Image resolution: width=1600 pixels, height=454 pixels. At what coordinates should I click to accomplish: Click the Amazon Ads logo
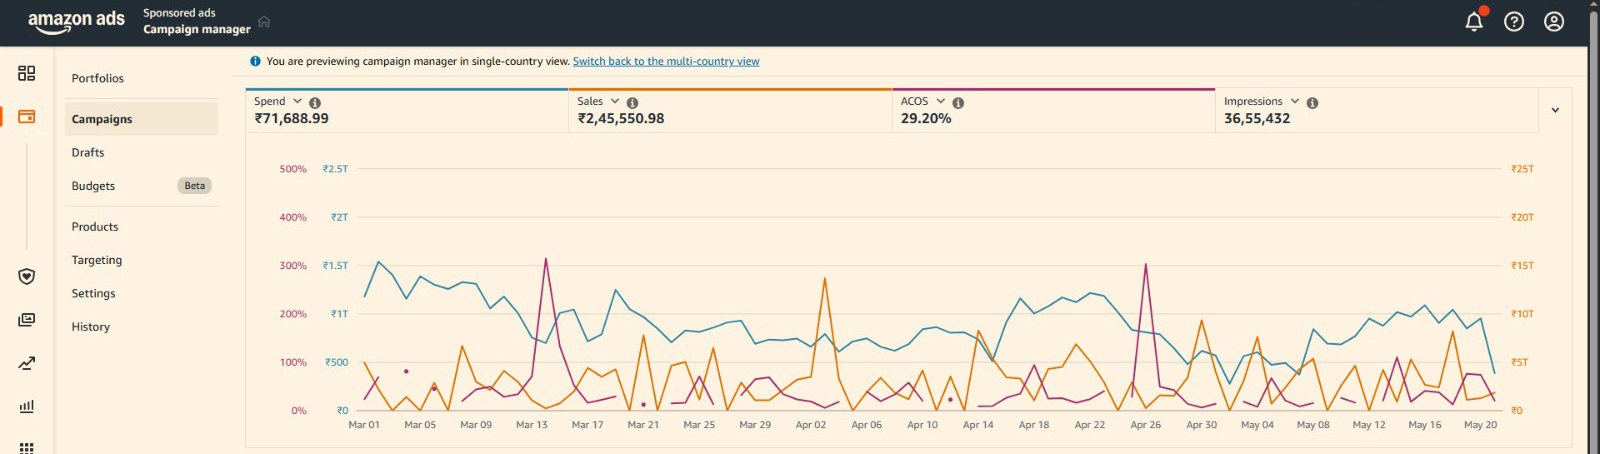click(76, 21)
